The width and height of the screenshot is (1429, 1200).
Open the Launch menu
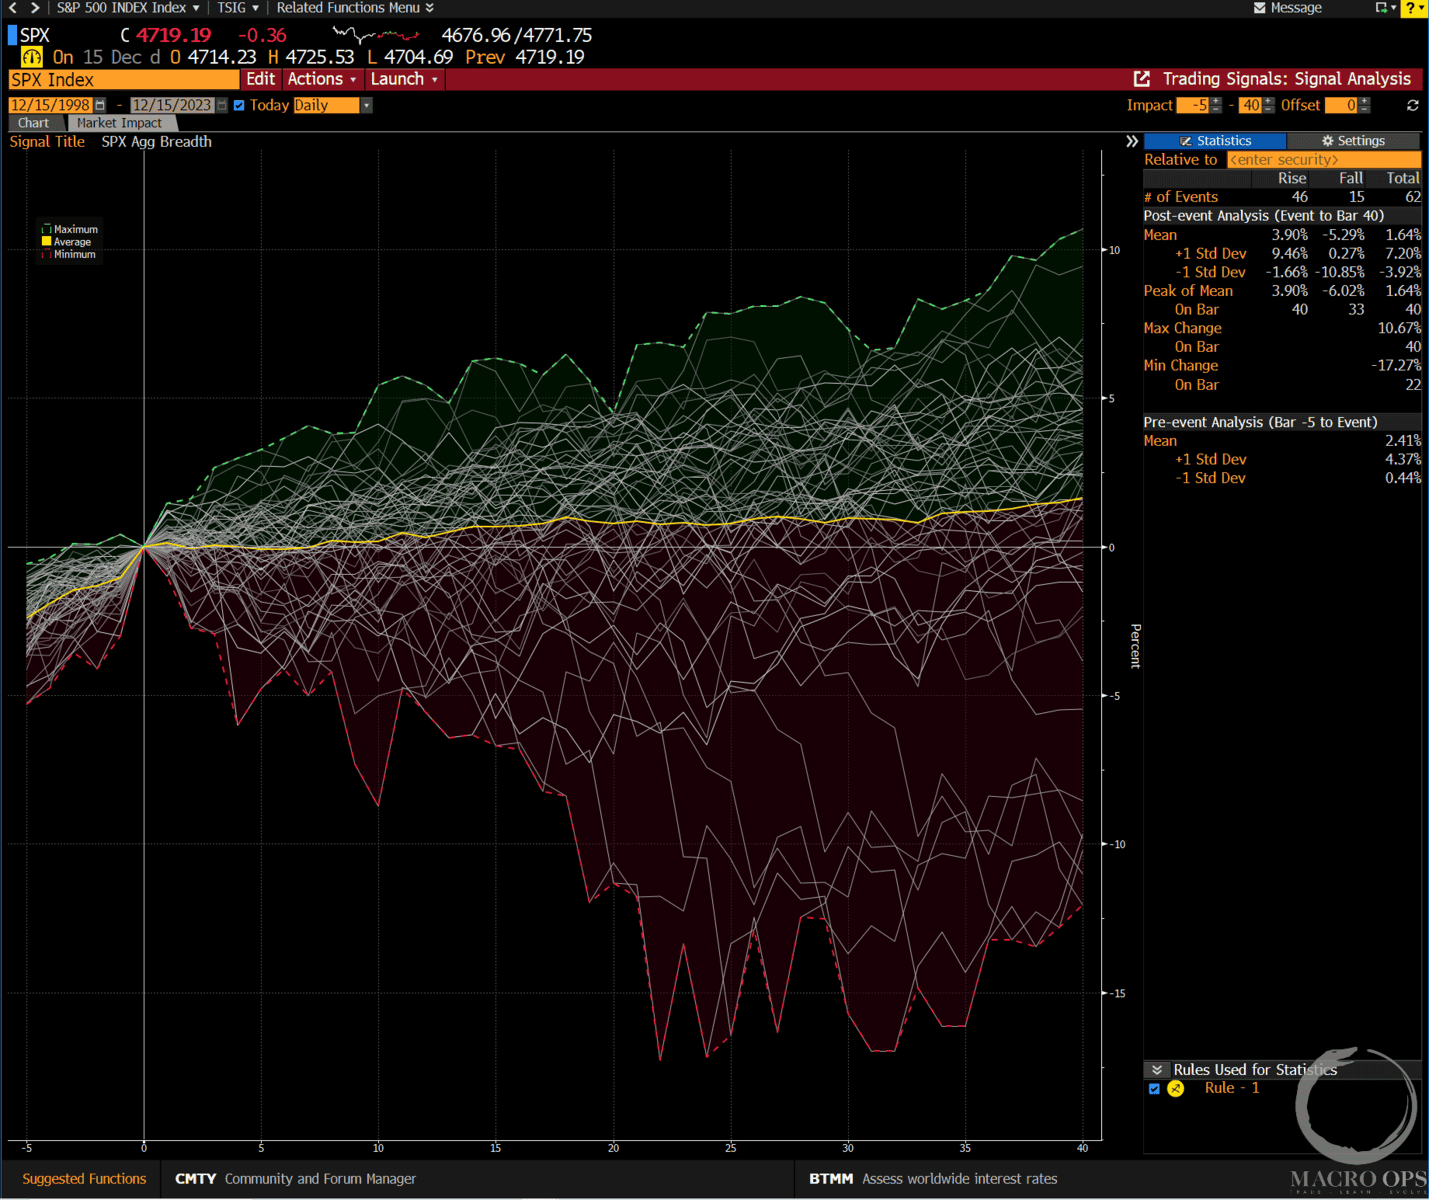coord(404,80)
